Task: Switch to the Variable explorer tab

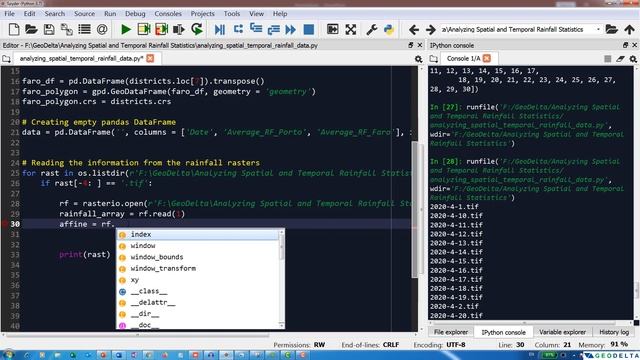Action: coord(562,332)
